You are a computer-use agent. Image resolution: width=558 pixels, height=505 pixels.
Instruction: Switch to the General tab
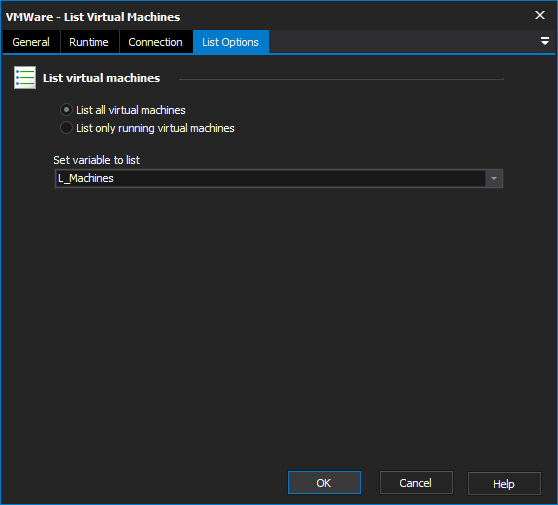31,42
